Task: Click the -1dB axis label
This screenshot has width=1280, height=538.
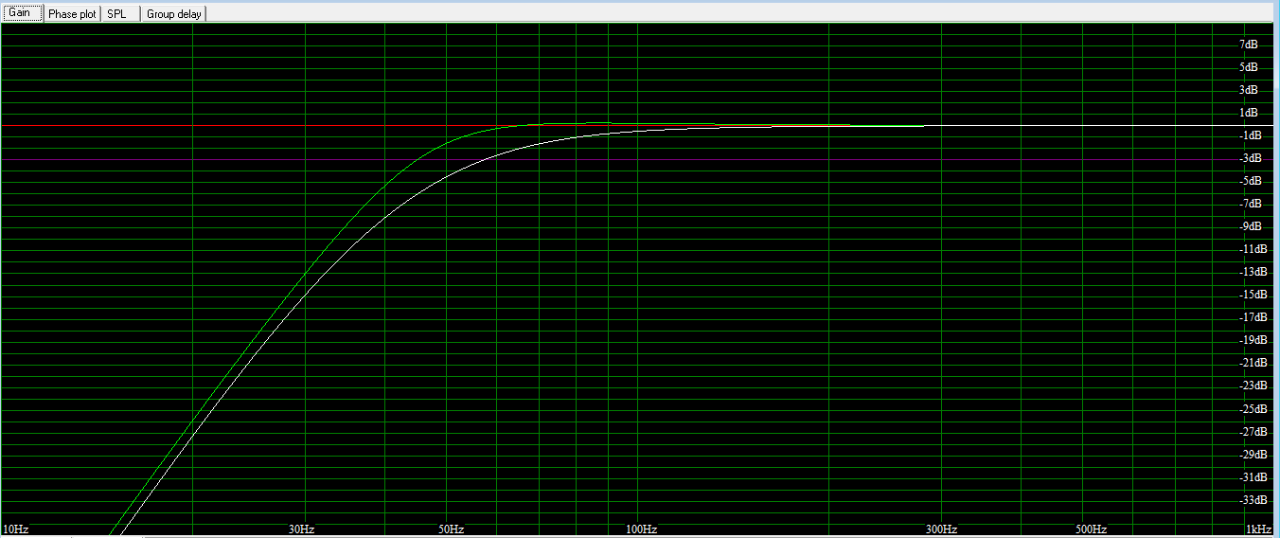Action: coord(1249,136)
